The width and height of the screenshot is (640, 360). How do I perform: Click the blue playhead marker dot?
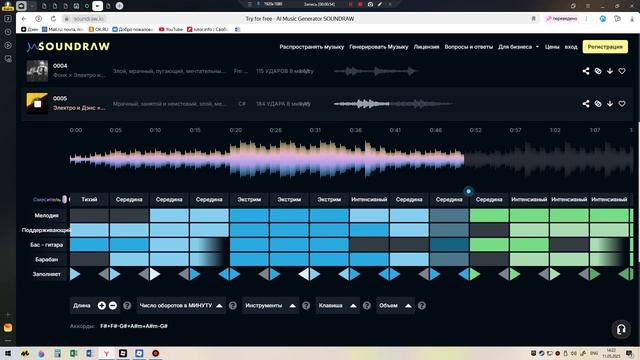[469, 191]
